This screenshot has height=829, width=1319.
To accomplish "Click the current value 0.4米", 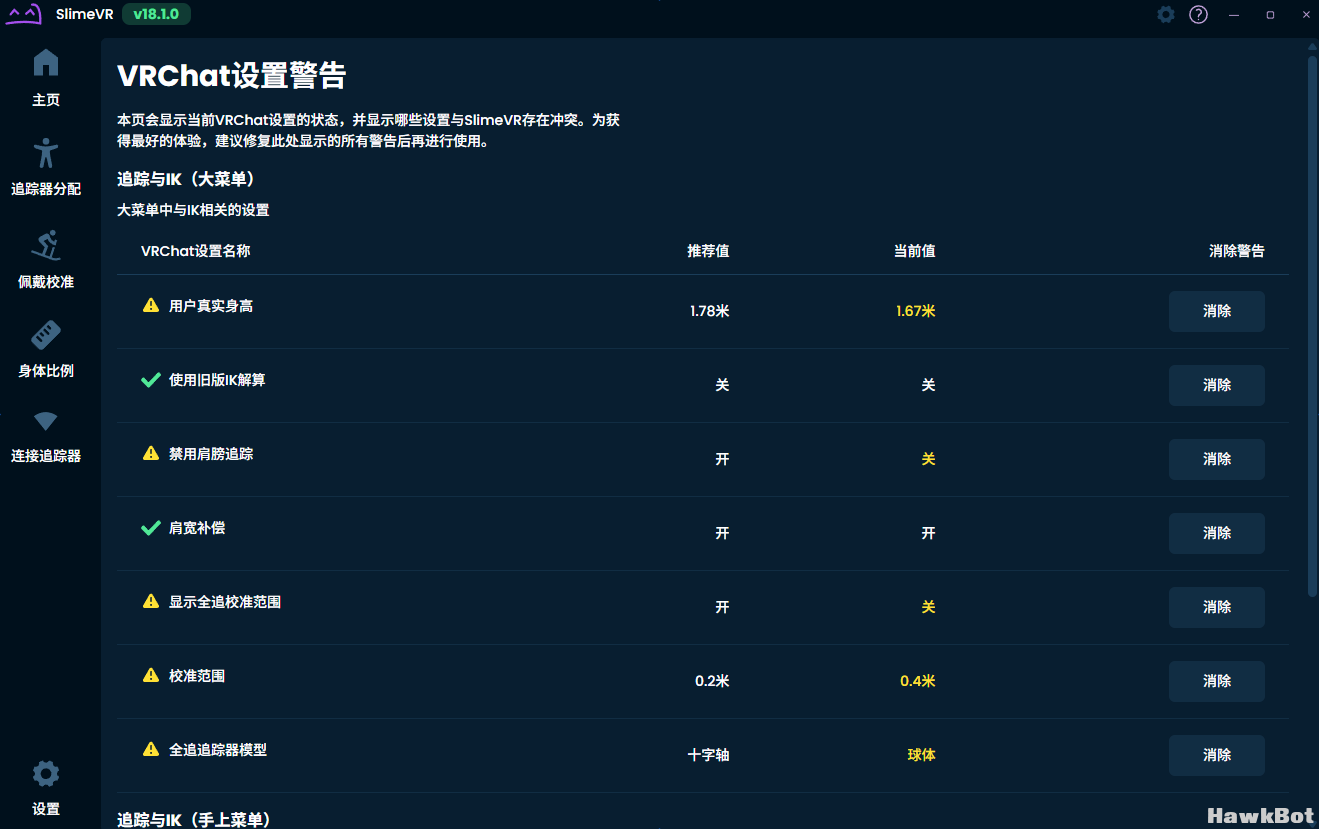I will 918,681.
